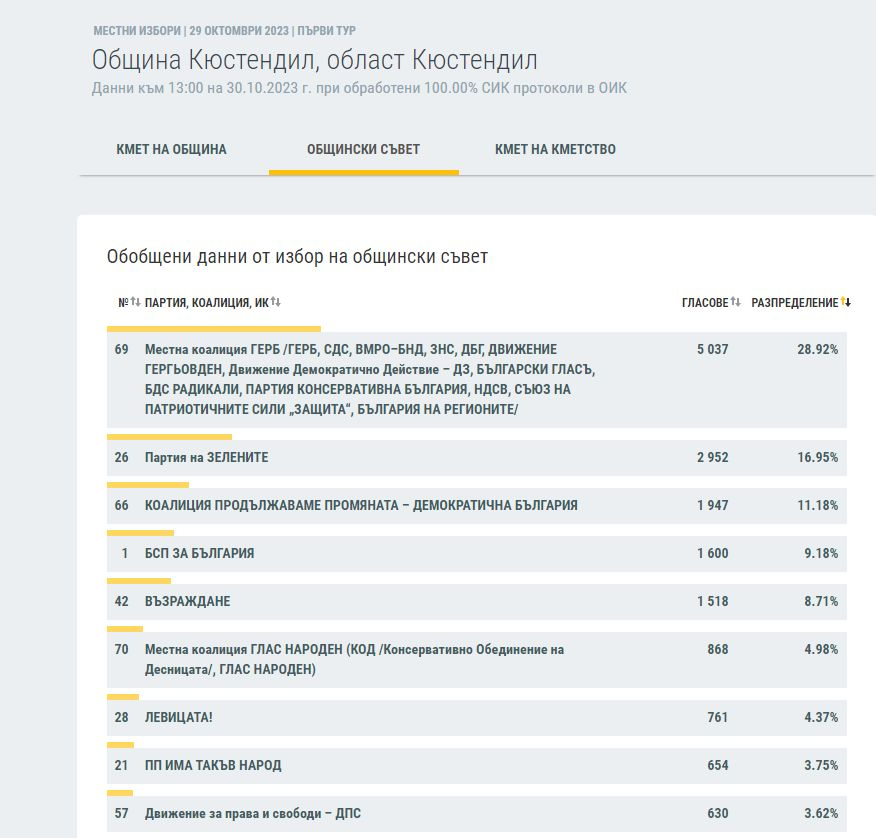Click percentage 4.98%
The image size is (876, 838).
click(821, 650)
